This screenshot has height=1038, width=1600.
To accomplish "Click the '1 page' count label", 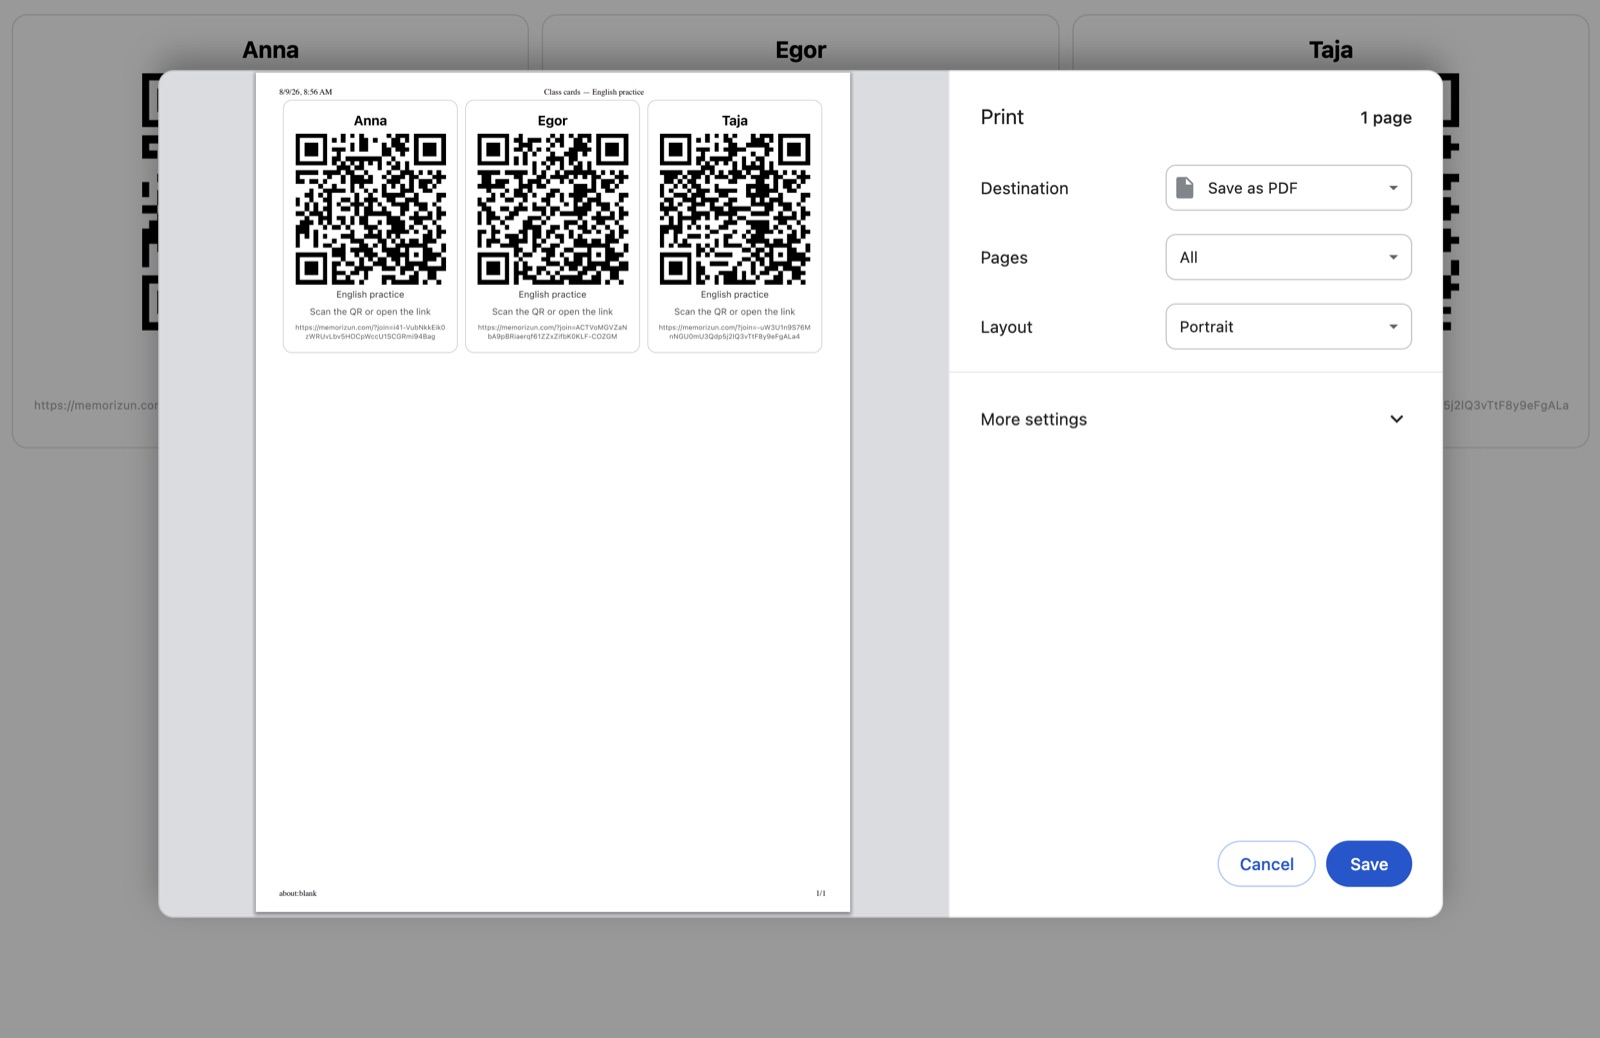I will point(1385,118).
